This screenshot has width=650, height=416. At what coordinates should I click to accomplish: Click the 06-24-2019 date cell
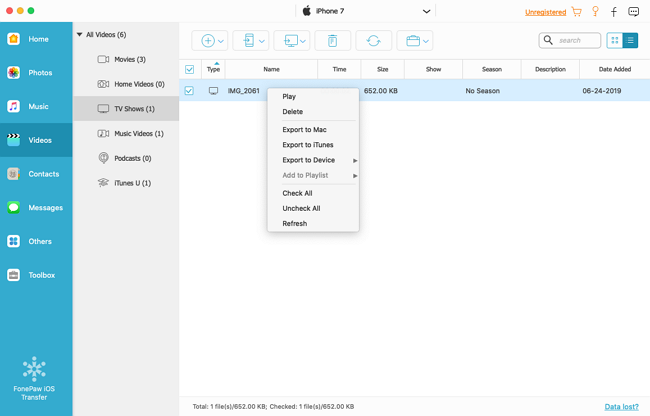(601, 91)
